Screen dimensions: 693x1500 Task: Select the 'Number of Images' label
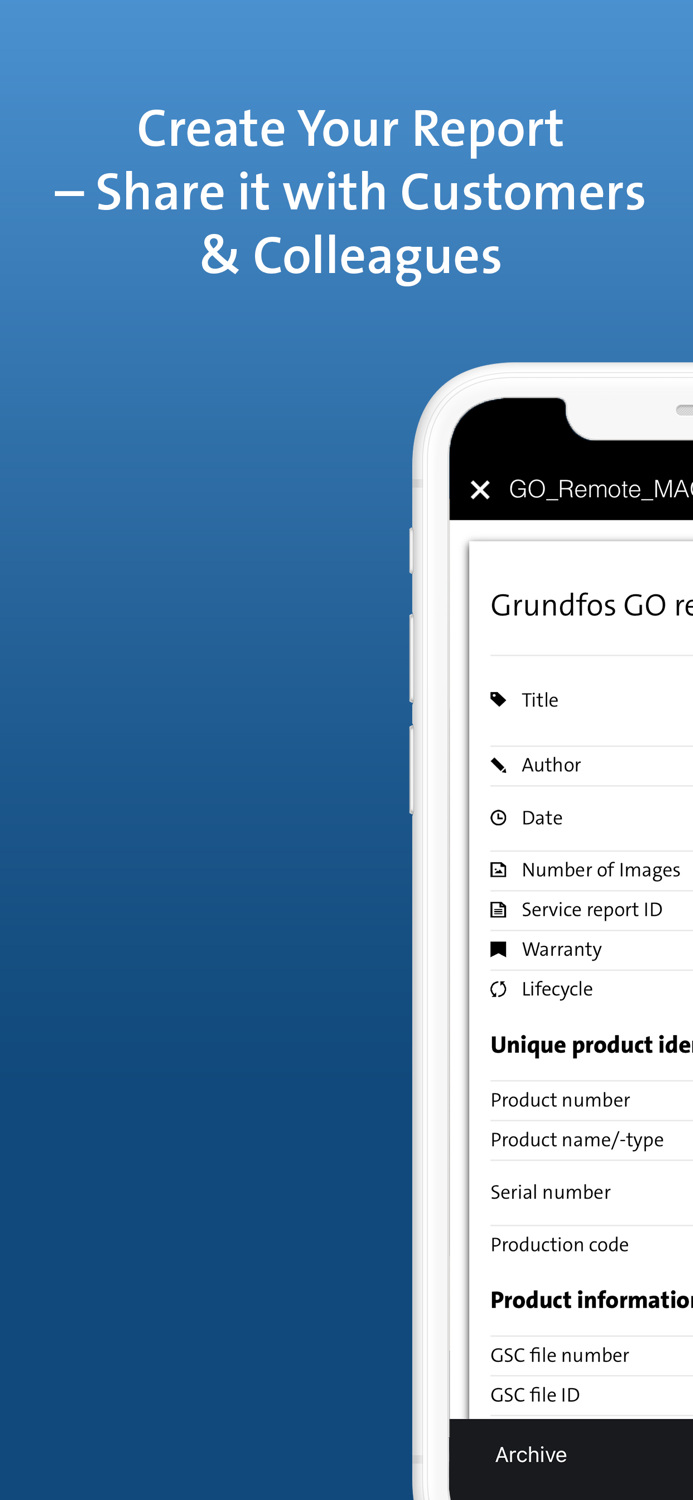(x=601, y=870)
